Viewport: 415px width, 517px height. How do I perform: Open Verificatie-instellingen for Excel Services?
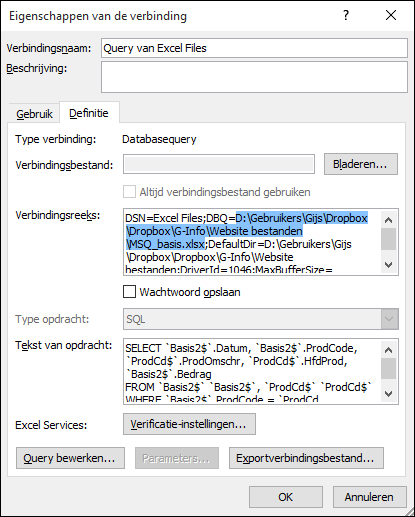point(189,424)
